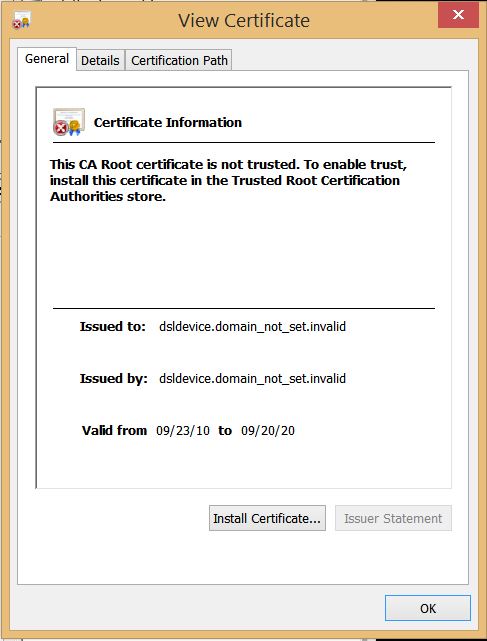Viewport: 487px width, 641px height.
Task: Select the Issued to domain value
Action: click(252, 327)
